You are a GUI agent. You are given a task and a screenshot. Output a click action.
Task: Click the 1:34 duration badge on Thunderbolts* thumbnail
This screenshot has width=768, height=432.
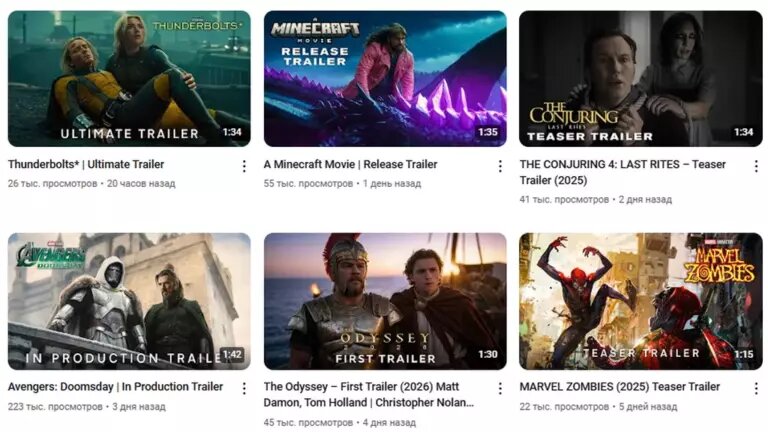[232, 132]
